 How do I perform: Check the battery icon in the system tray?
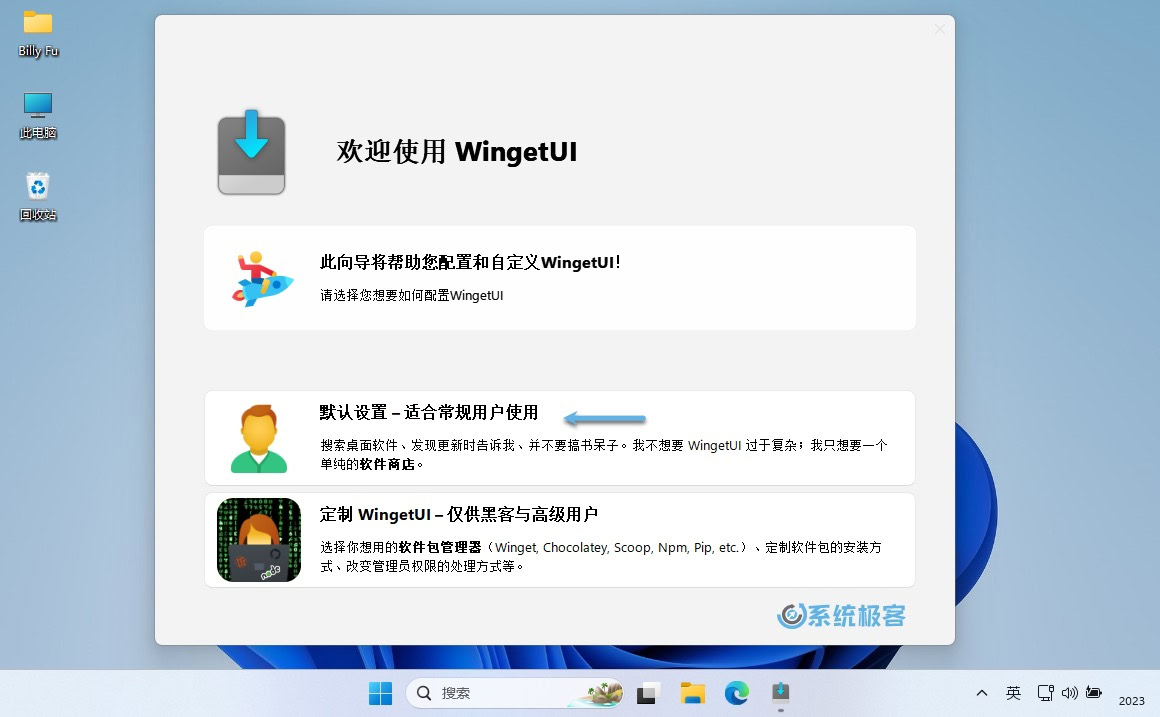click(x=1093, y=692)
